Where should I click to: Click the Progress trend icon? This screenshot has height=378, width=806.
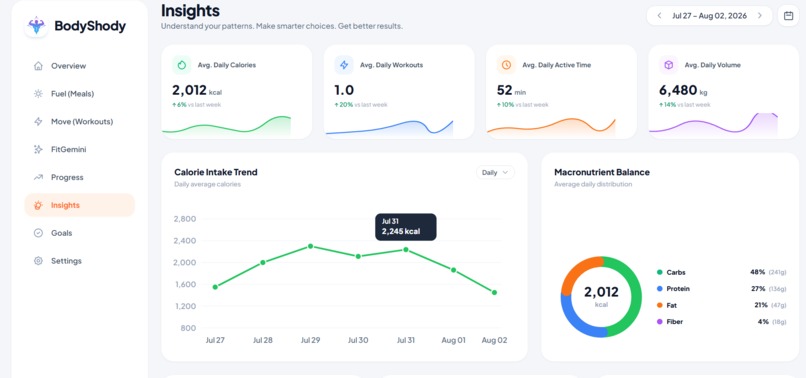(38, 177)
